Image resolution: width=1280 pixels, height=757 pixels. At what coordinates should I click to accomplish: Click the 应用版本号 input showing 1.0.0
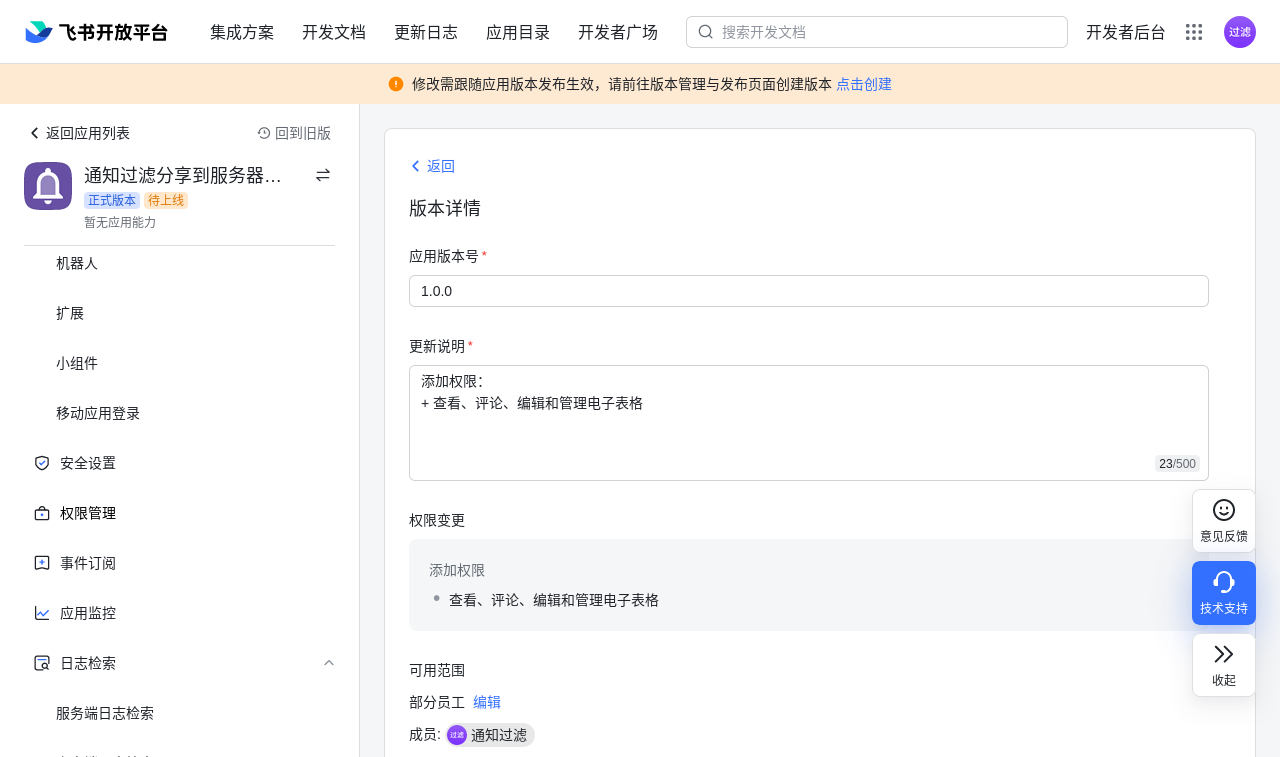click(x=809, y=291)
